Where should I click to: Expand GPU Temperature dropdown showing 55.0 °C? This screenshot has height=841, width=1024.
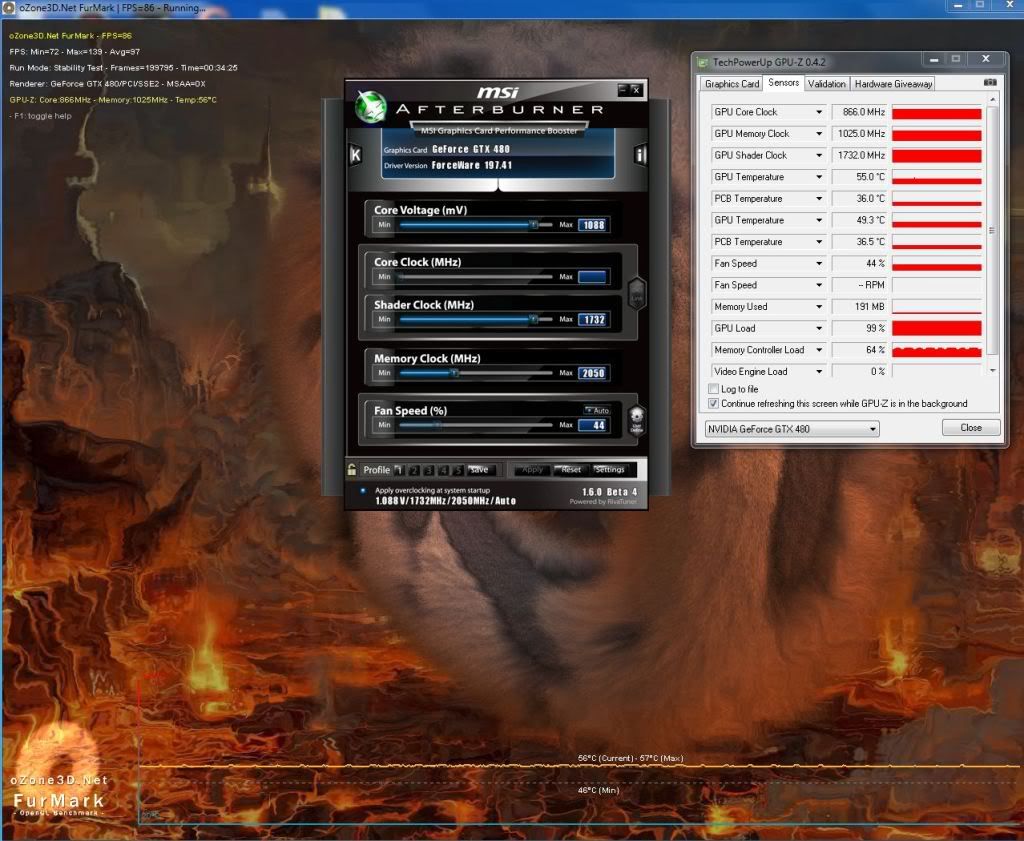[x=819, y=177]
